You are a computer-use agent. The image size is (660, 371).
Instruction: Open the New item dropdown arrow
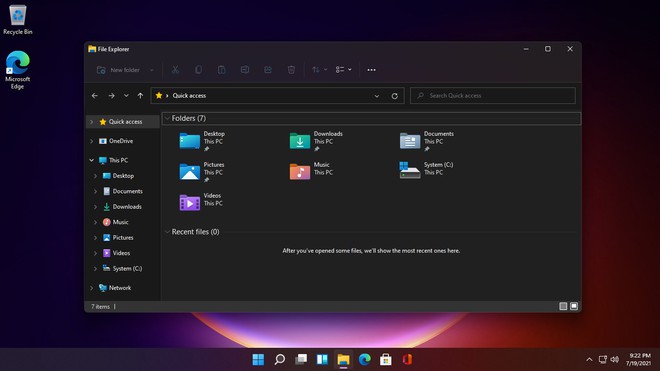[152, 70]
